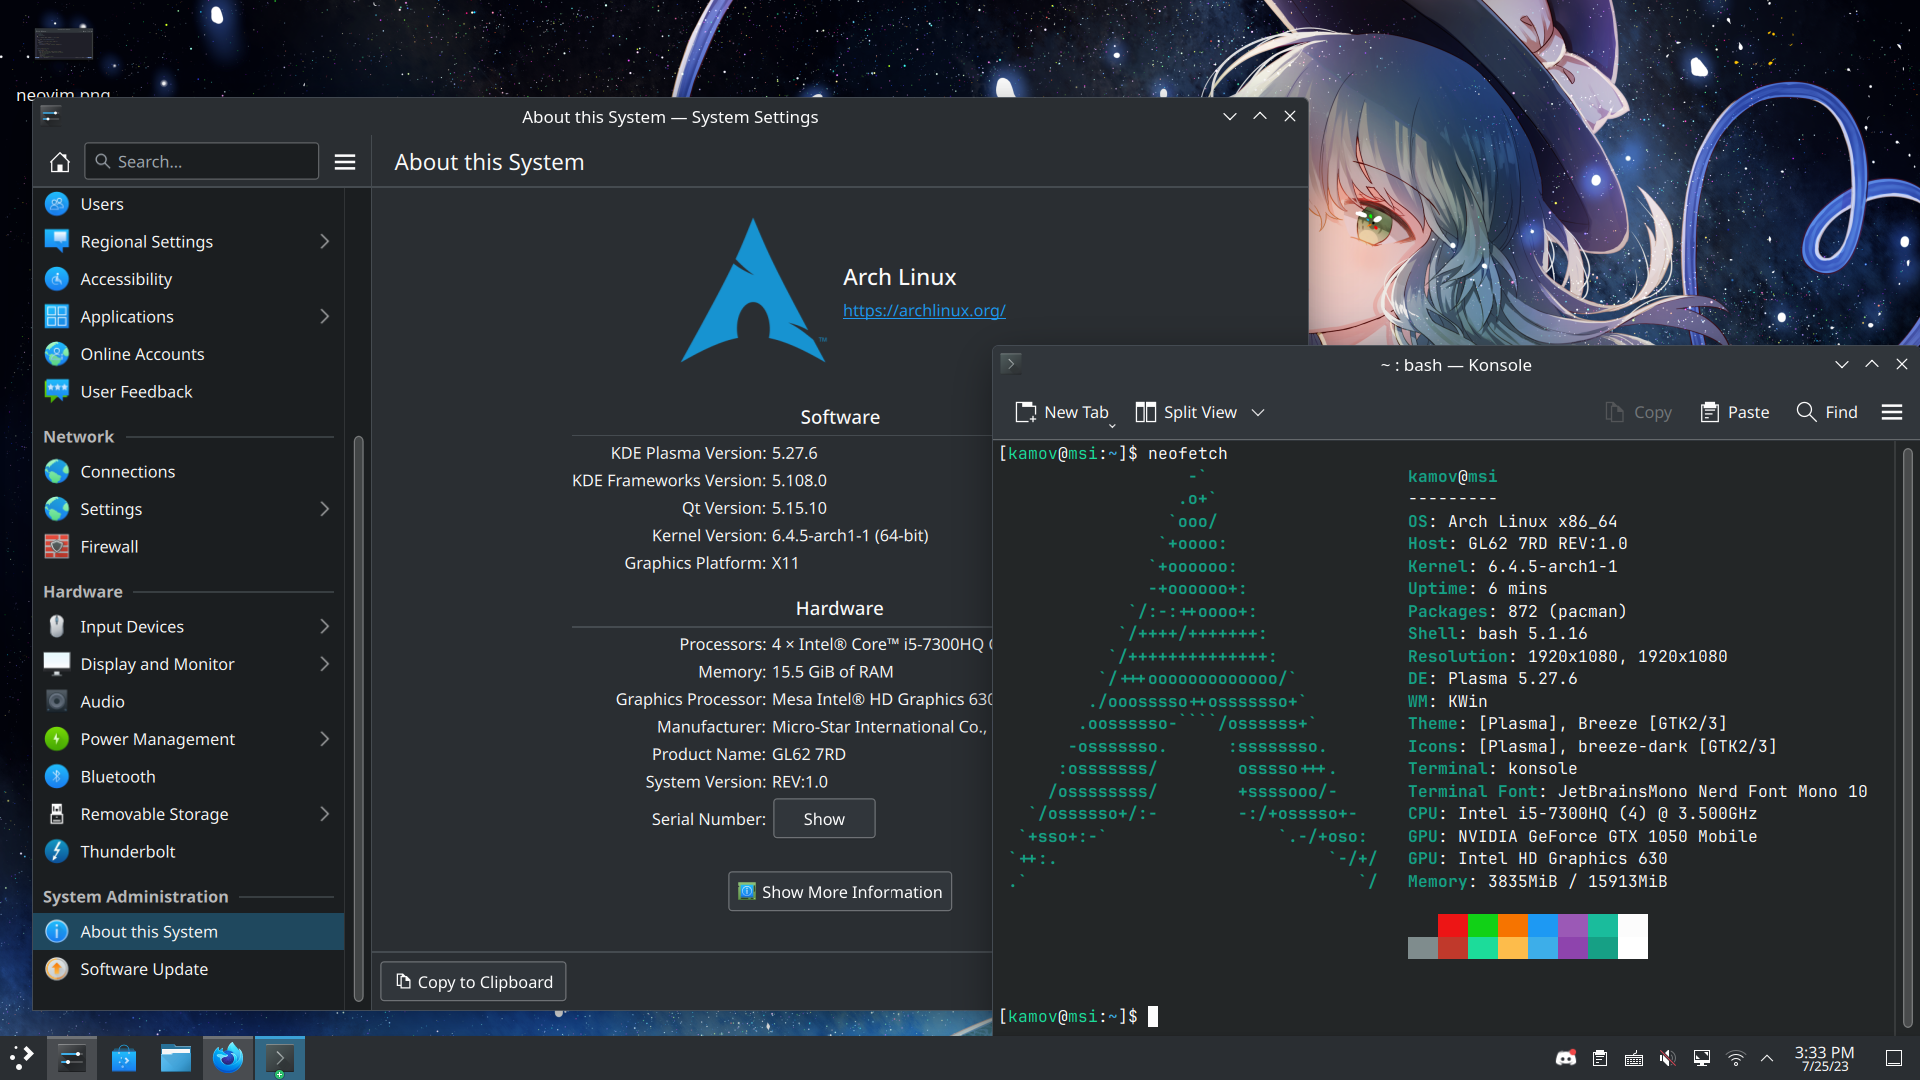
Task: Expand the Removable Storage chevron
Action: [x=324, y=814]
